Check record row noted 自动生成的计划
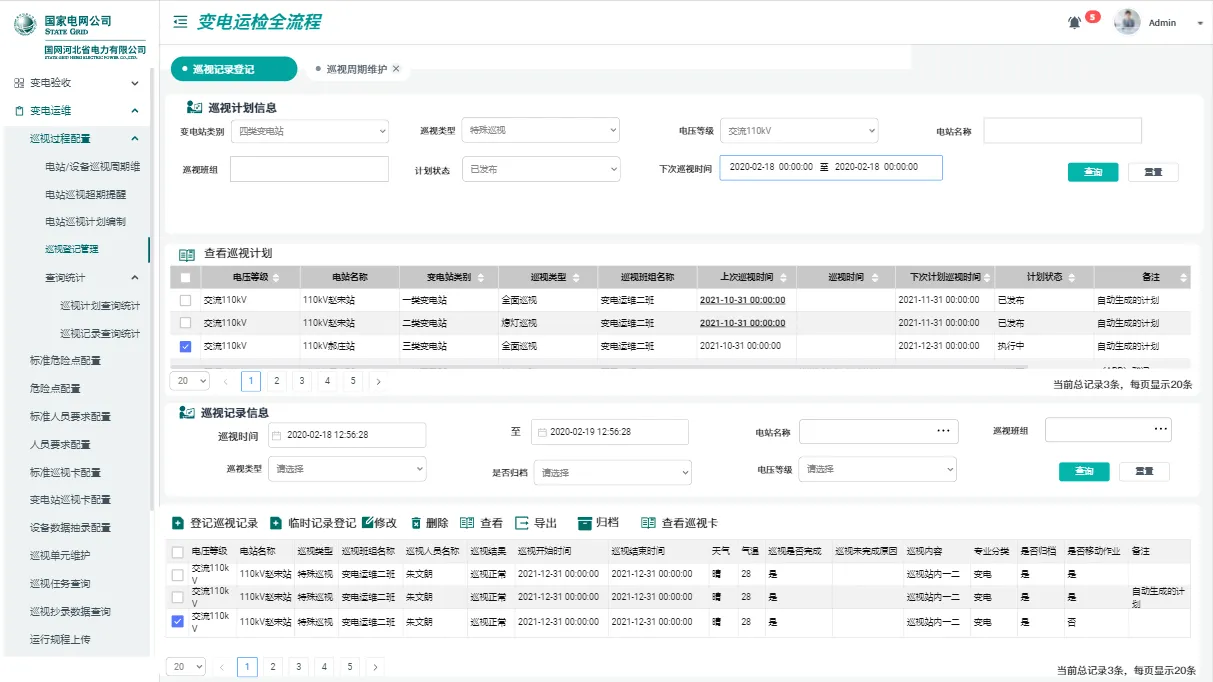The image size is (1213, 682). (x=178, y=597)
